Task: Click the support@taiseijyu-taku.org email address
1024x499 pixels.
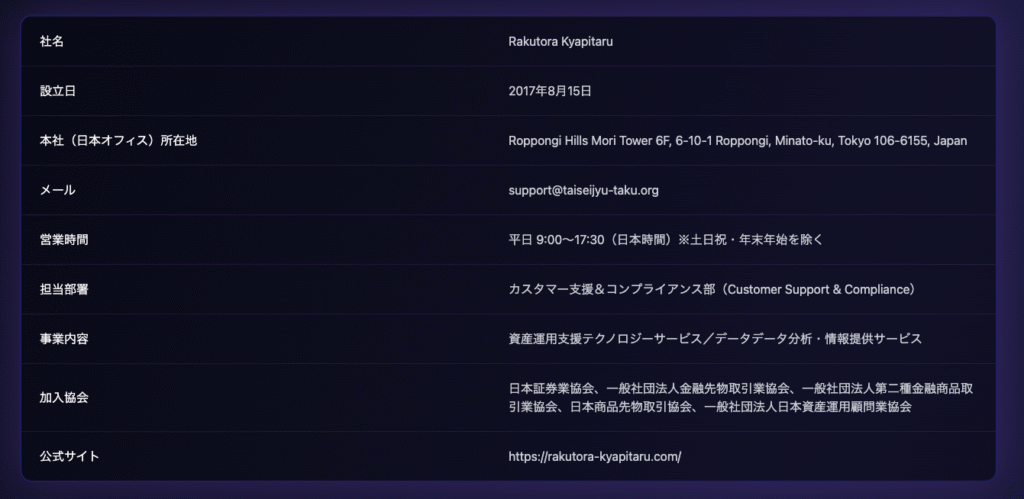Action: point(583,190)
